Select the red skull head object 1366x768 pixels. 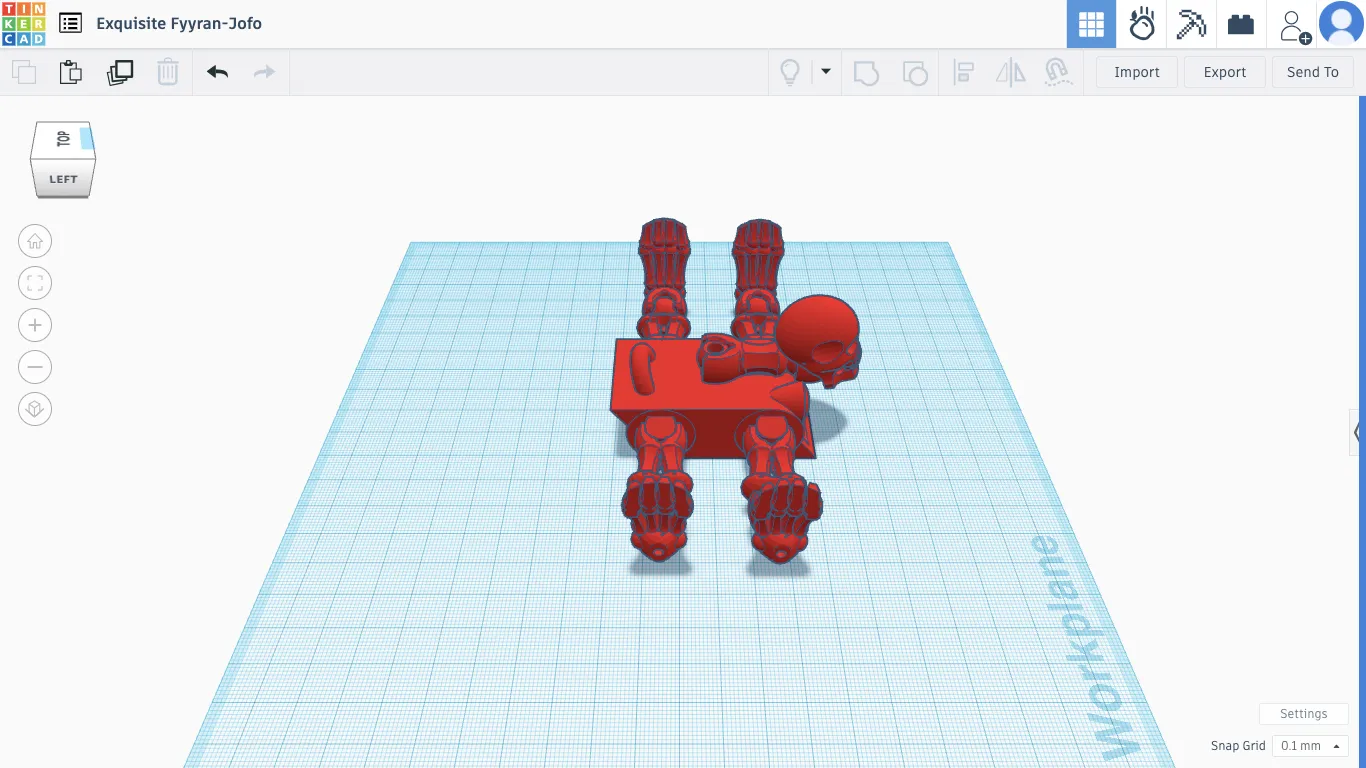point(819,340)
